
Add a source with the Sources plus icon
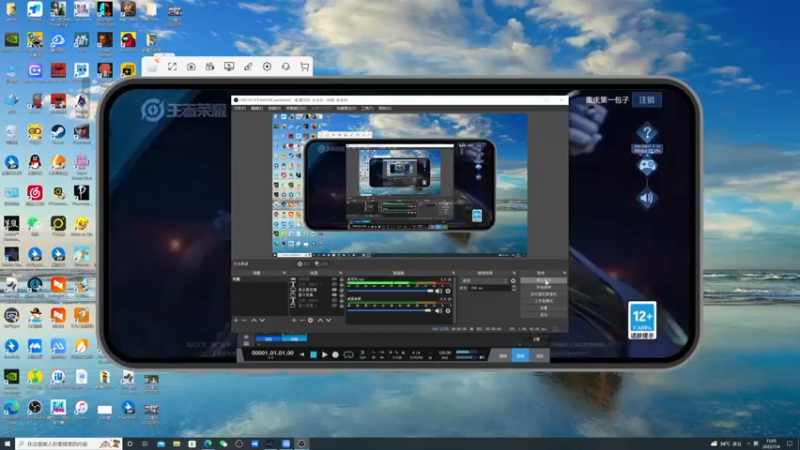pyautogui.click(x=294, y=320)
